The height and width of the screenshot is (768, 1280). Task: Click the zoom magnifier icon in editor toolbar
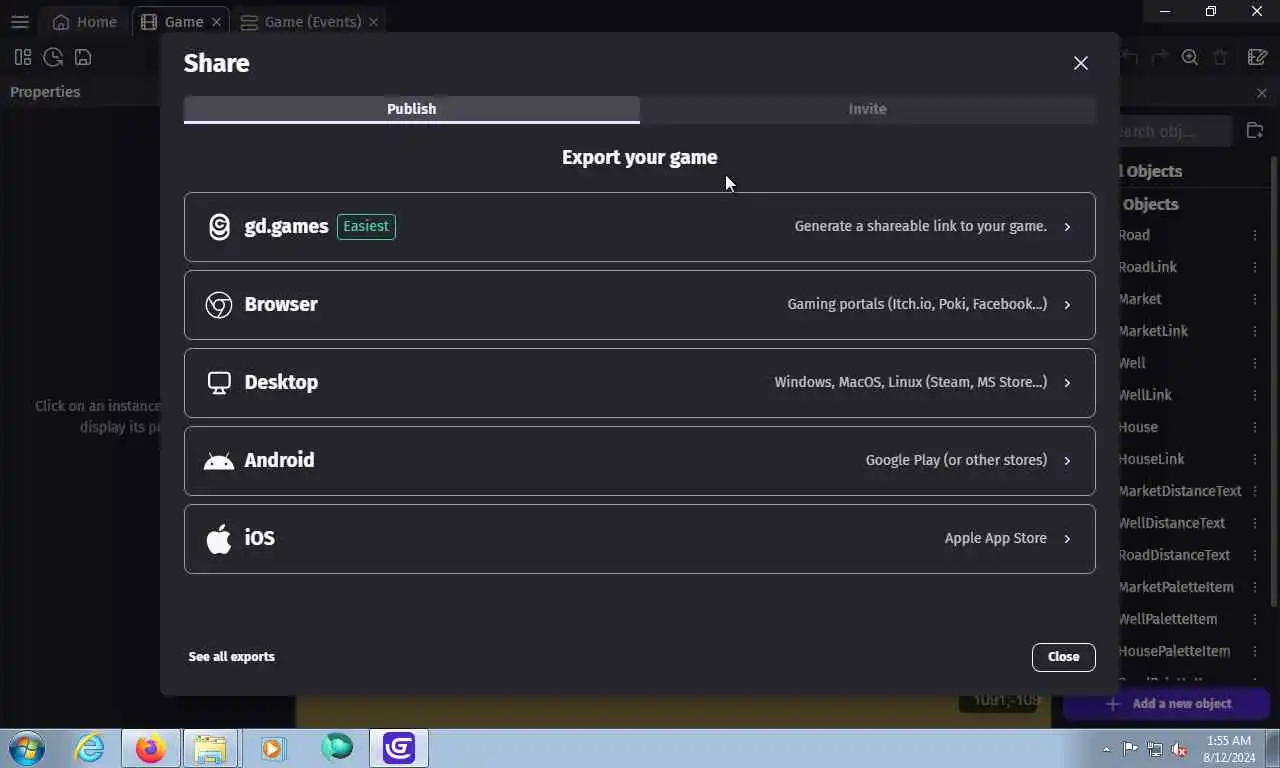pyautogui.click(x=1190, y=58)
